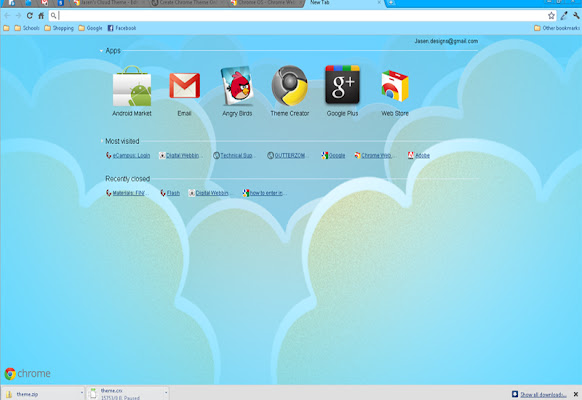Click the Jasen.designs@gmail.com account text
The height and width of the screenshot is (400, 582).
446,41
